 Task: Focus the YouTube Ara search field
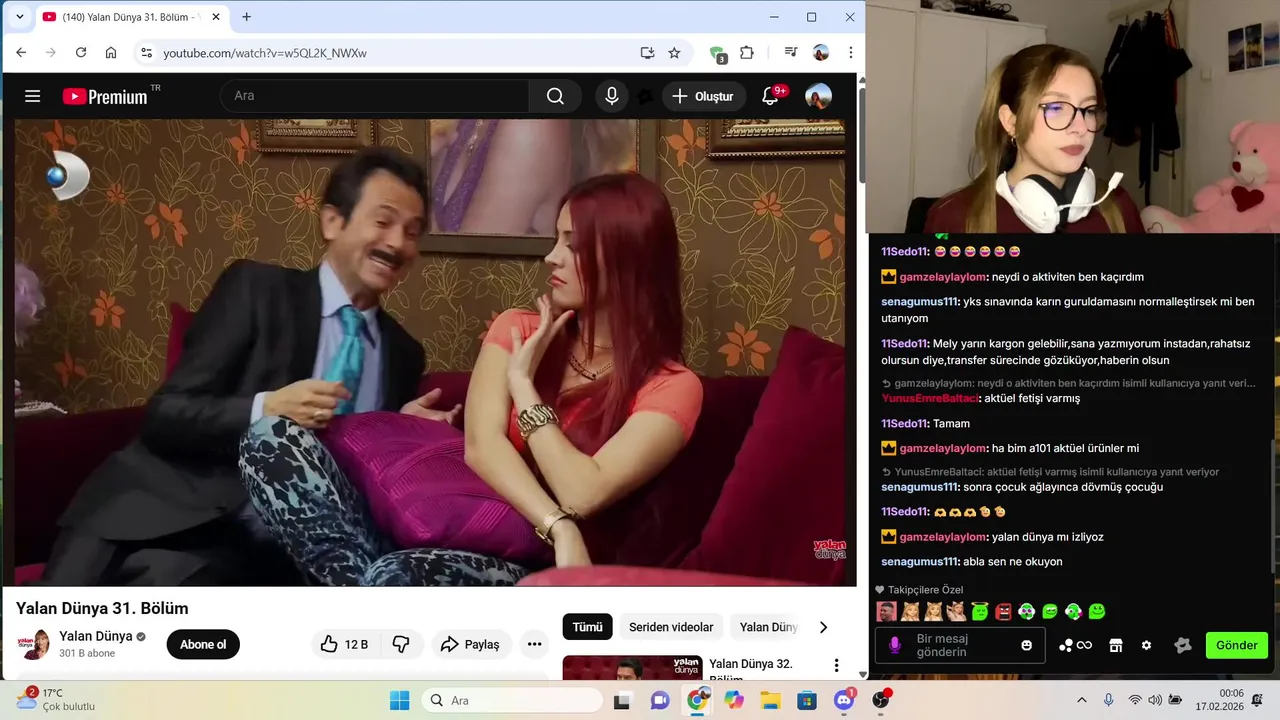click(375, 96)
